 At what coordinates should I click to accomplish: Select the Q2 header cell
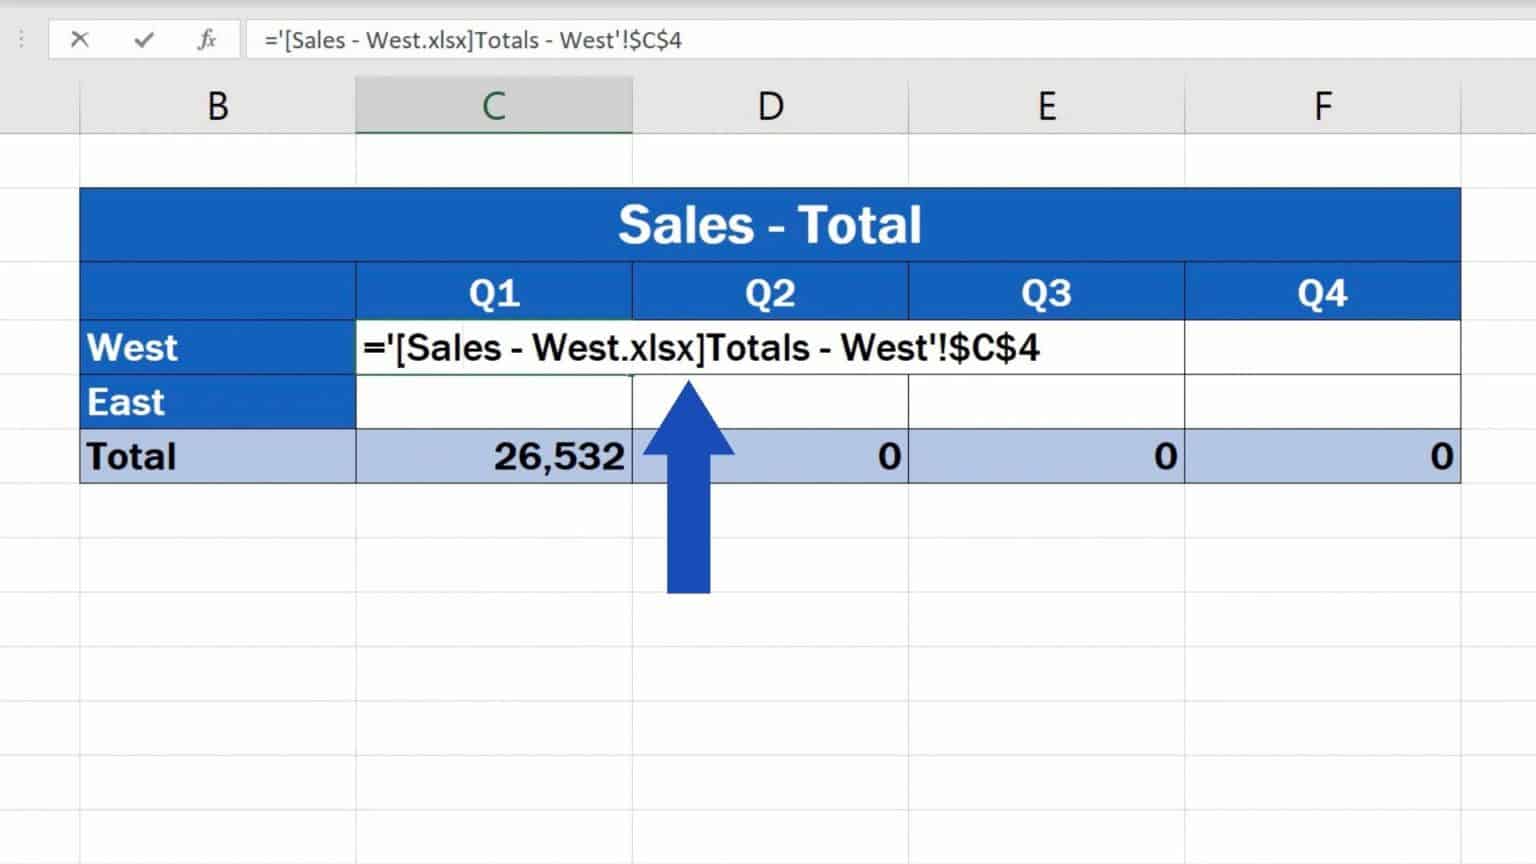point(769,292)
